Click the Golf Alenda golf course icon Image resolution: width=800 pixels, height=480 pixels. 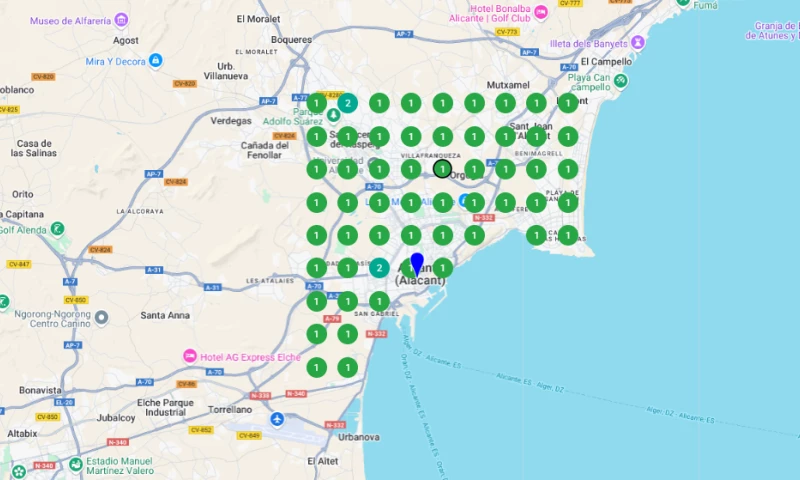(x=59, y=229)
